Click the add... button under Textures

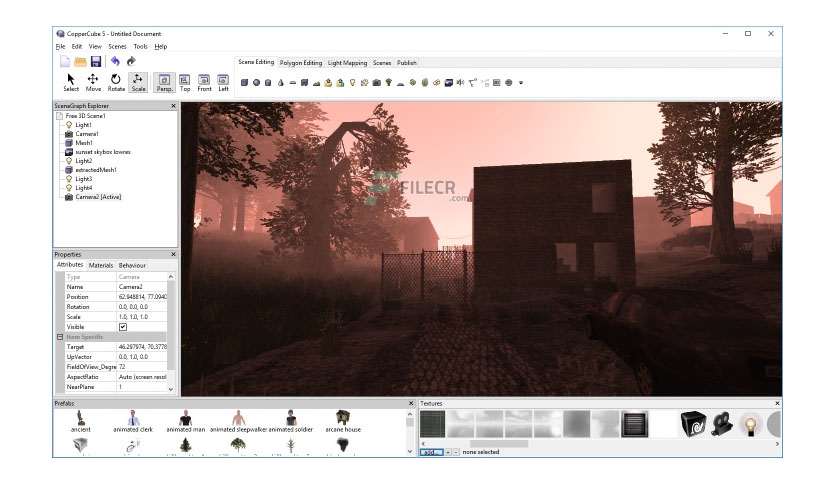(431, 452)
